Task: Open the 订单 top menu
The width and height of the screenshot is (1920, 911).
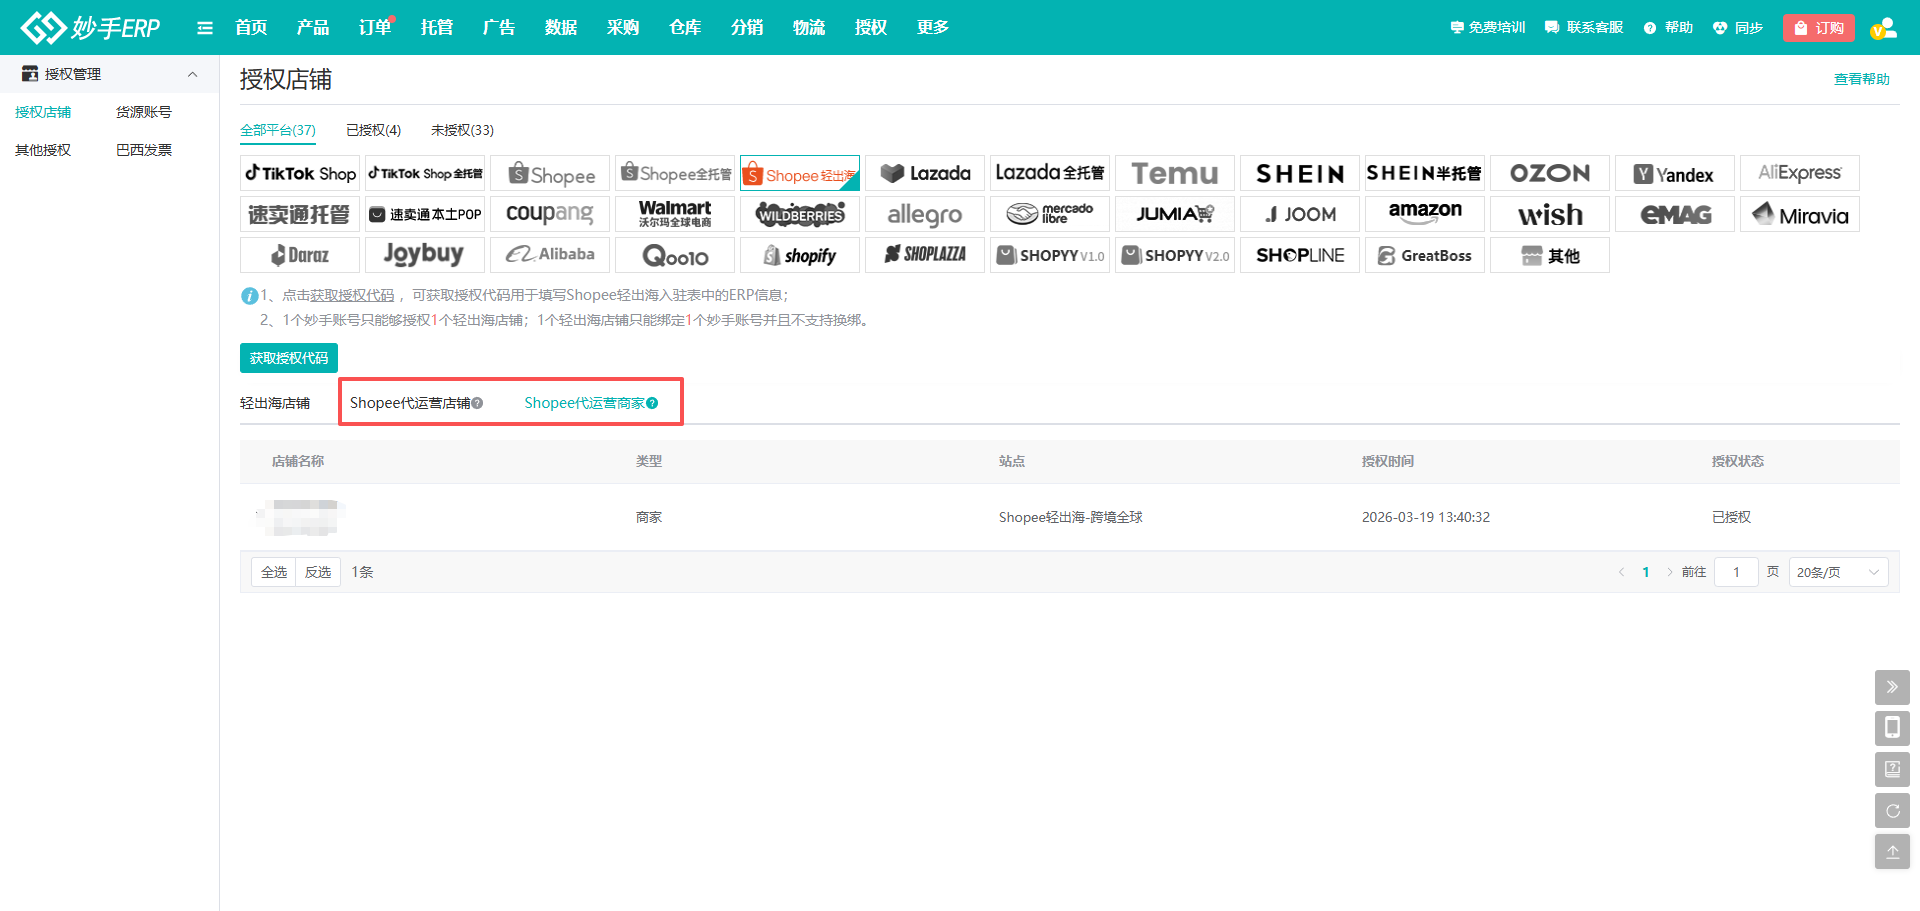Action: click(376, 27)
